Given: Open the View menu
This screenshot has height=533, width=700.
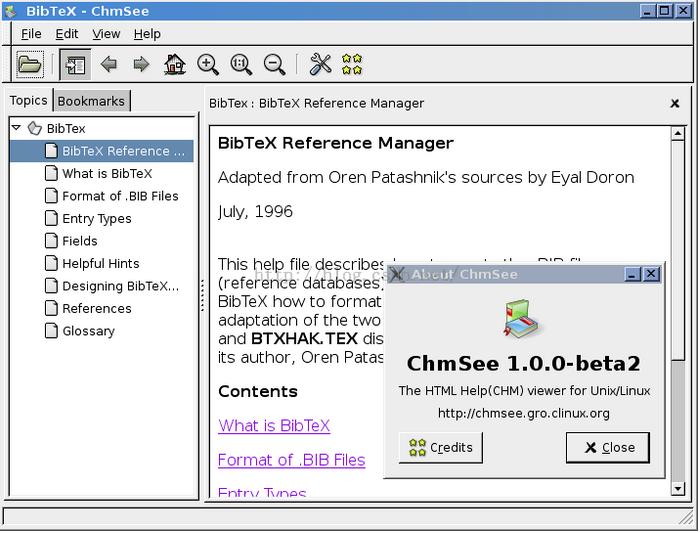Looking at the screenshot, I should click(x=106, y=33).
